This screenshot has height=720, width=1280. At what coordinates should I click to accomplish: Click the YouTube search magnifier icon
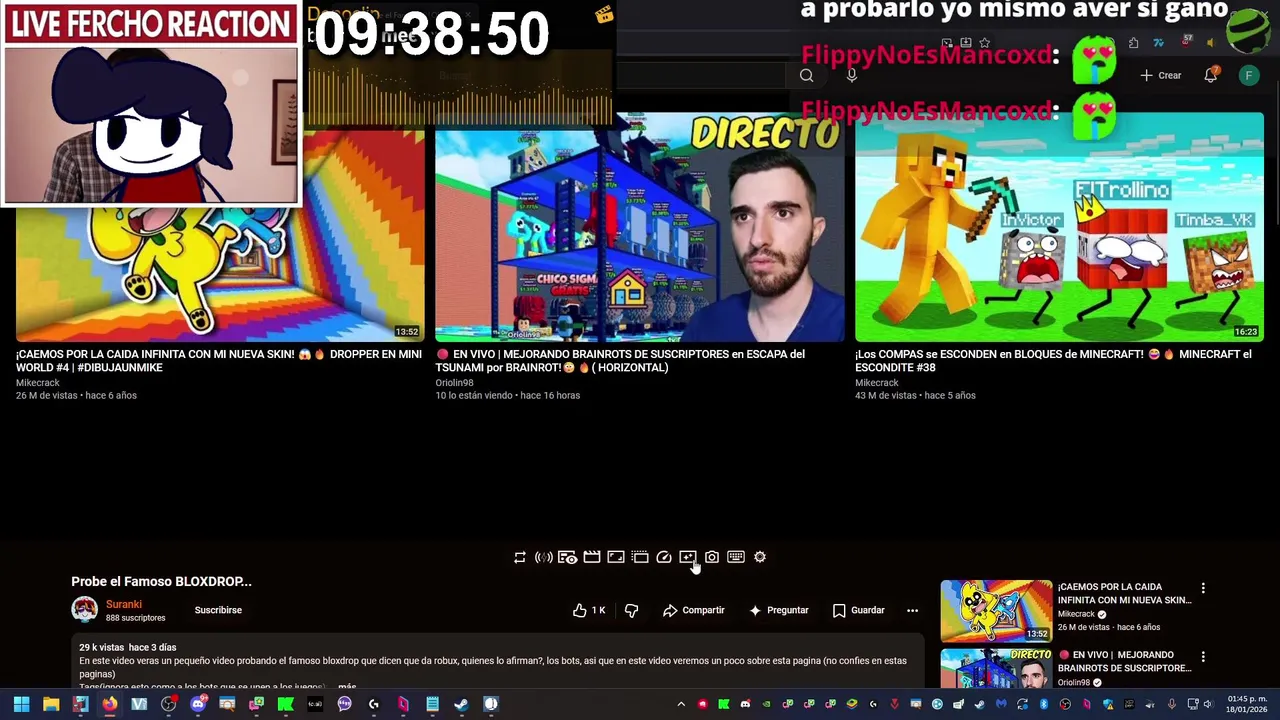click(806, 75)
